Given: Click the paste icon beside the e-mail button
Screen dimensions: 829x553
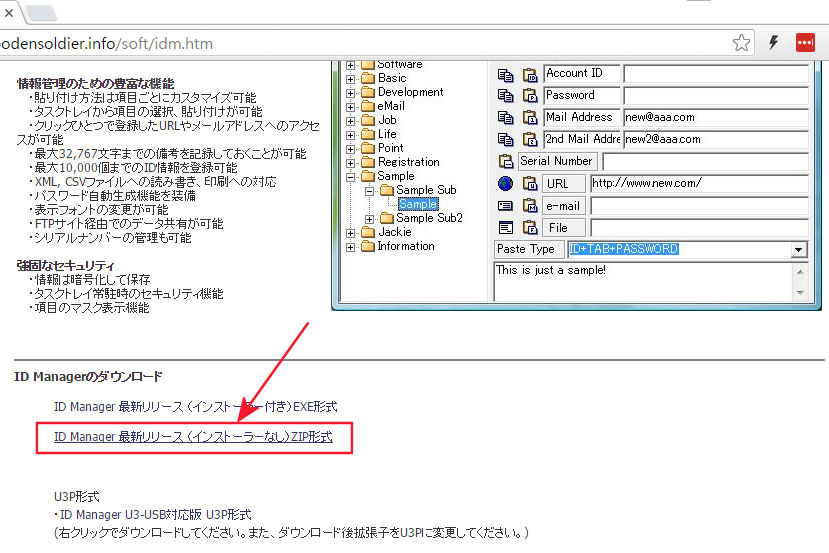Looking at the screenshot, I should [530, 206].
